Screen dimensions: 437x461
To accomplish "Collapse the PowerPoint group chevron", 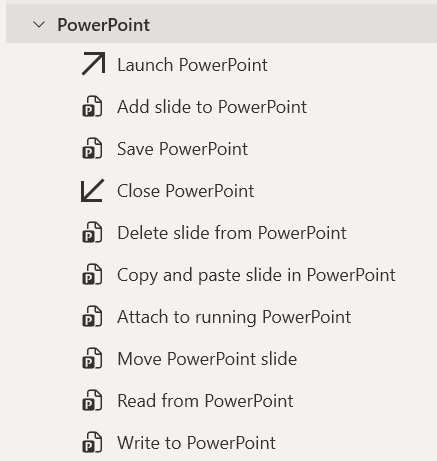I will pyautogui.click(x=39, y=25).
